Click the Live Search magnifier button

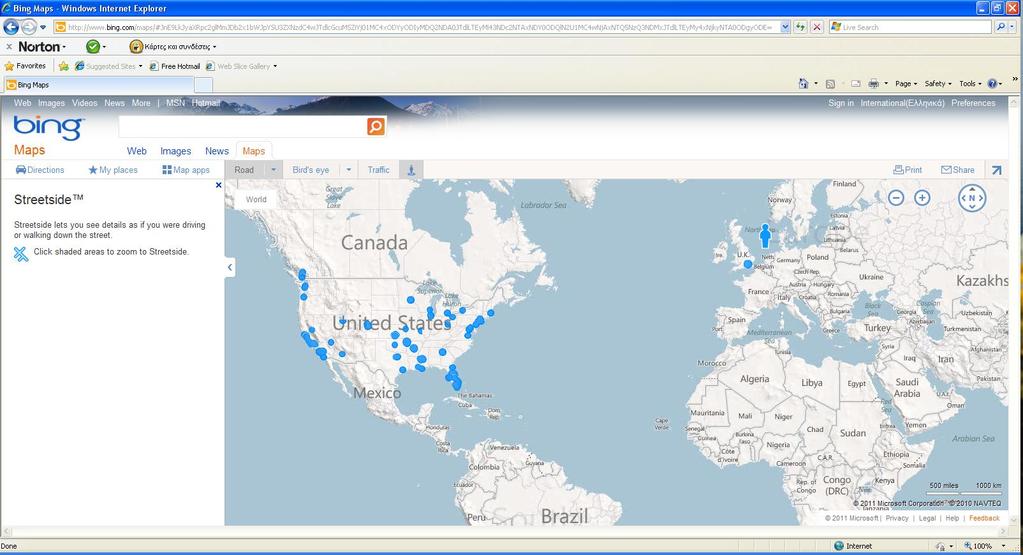1000,27
